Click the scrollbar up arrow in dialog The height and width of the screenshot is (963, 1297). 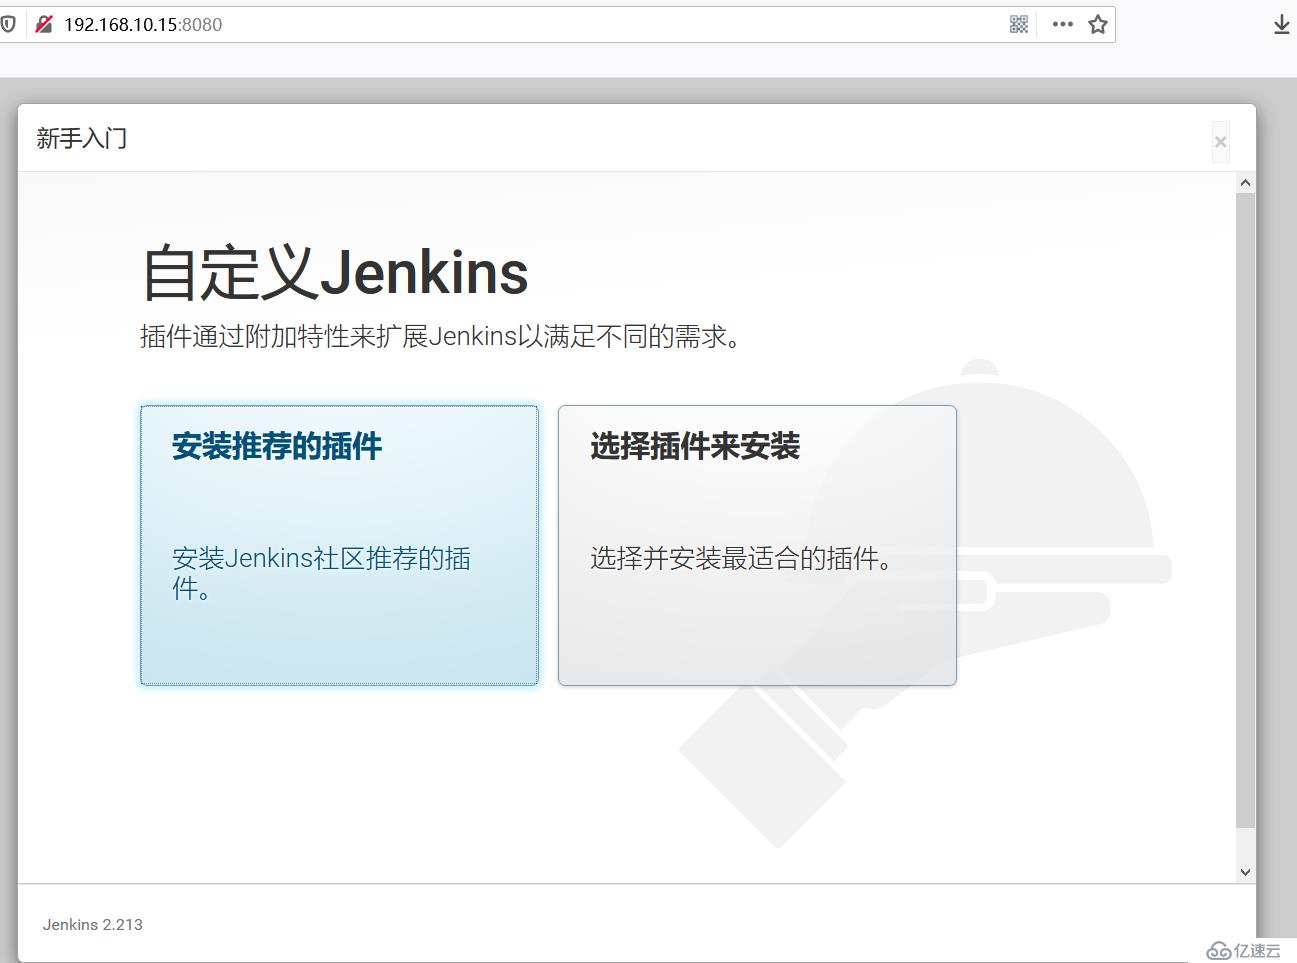pos(1245,183)
